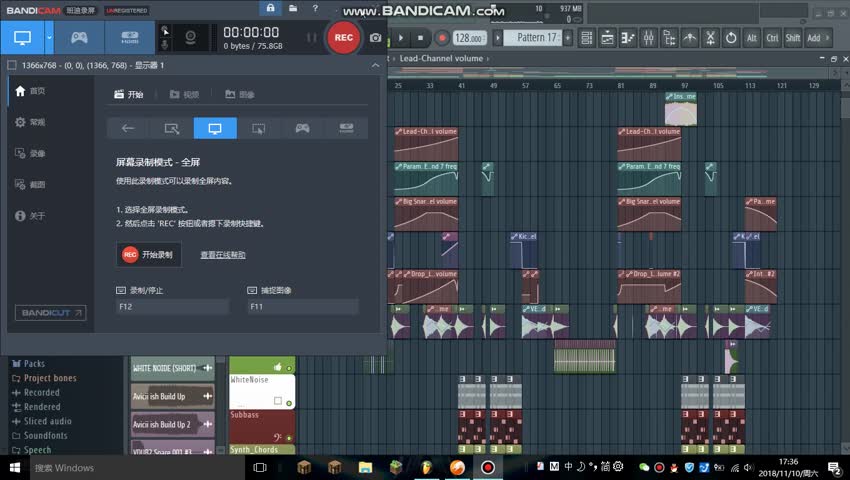Choose gamepad game mode in mode selector

pos(302,128)
